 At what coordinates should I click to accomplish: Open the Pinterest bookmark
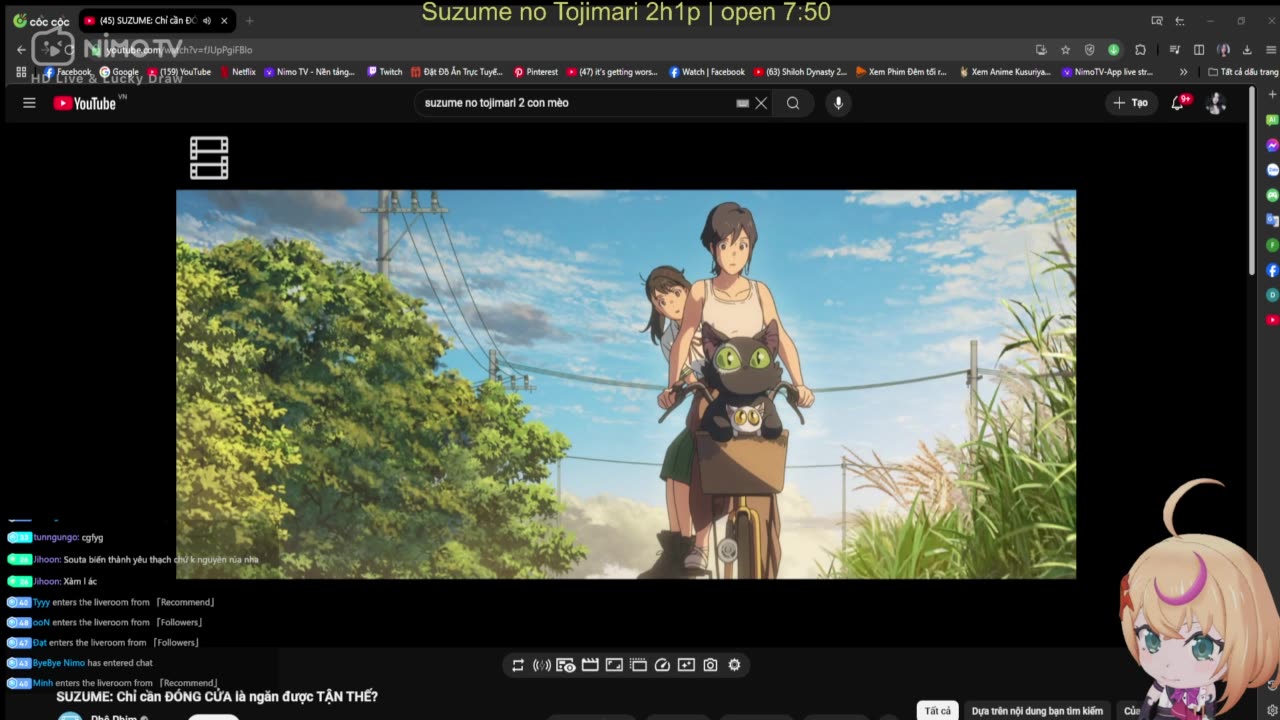[x=536, y=72]
